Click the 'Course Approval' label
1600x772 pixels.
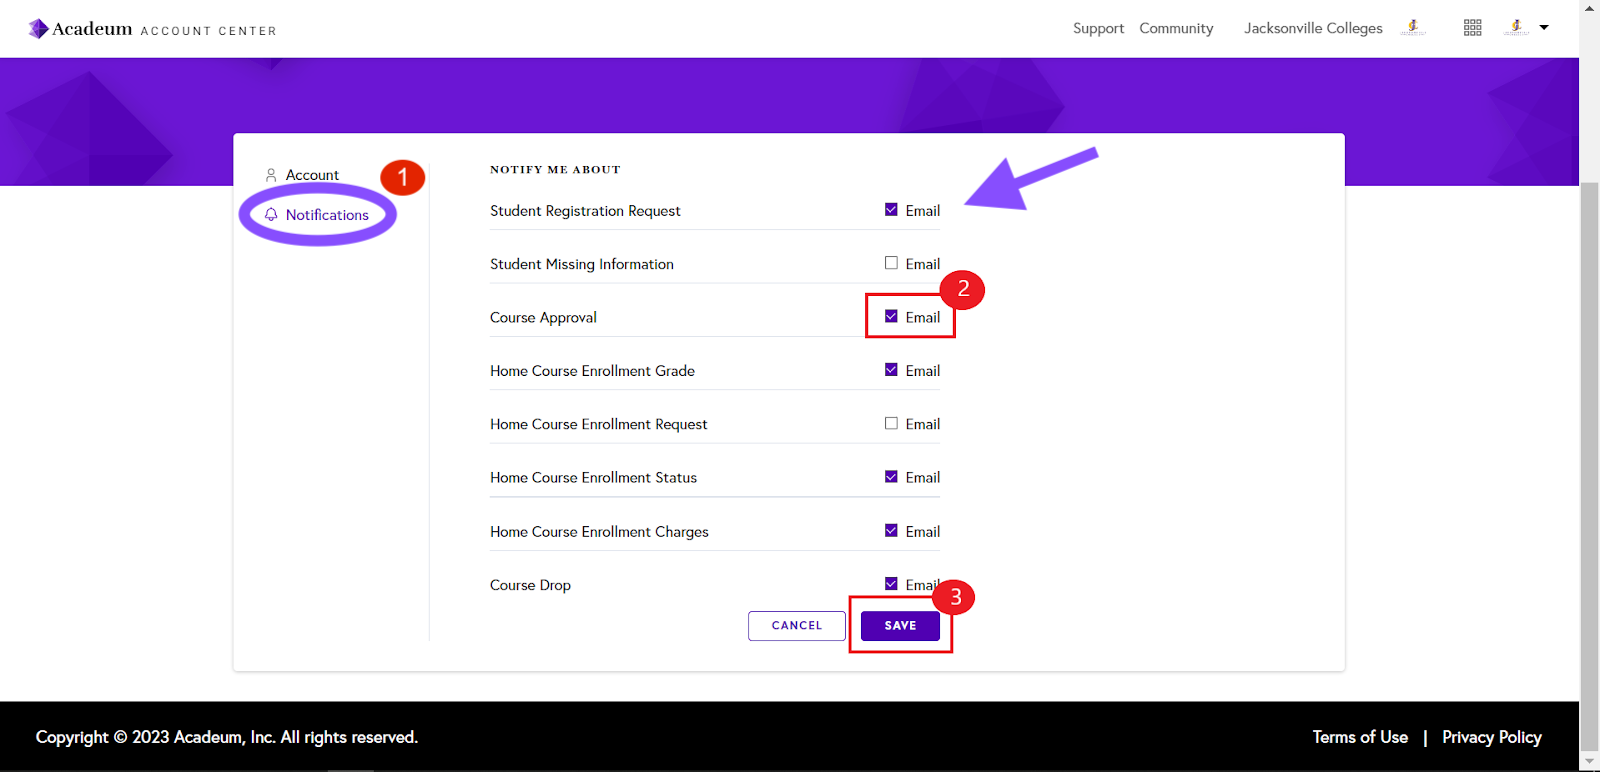[x=543, y=317]
